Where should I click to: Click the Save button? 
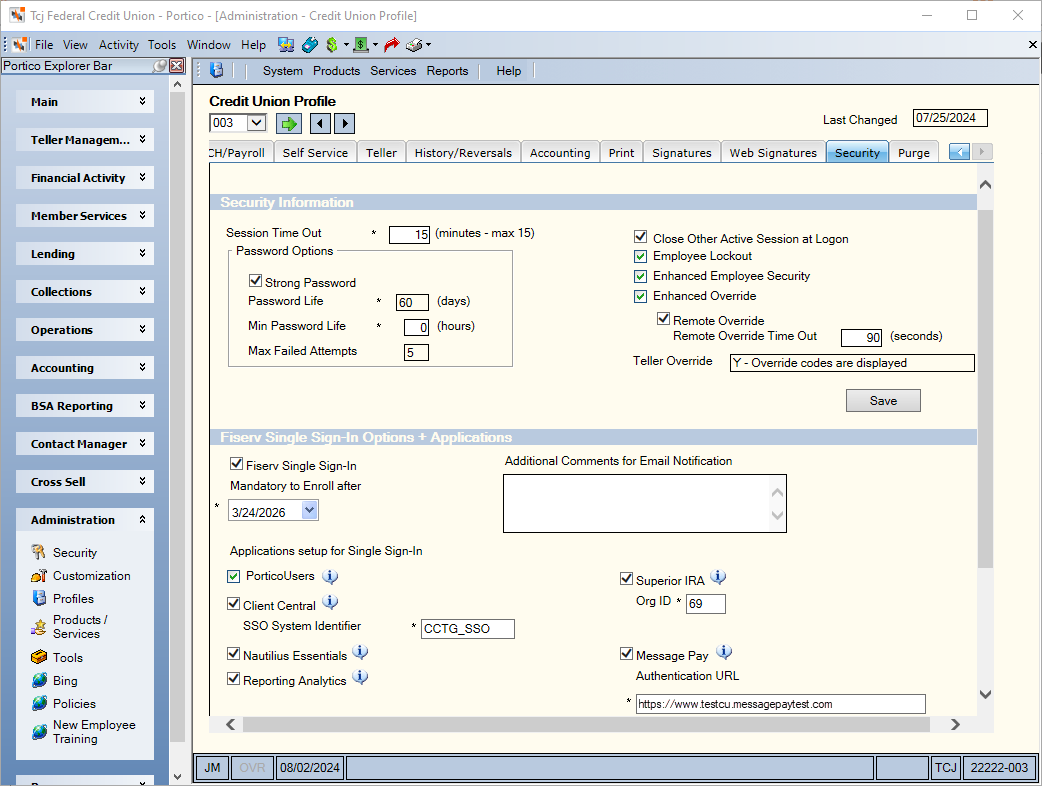[x=883, y=401]
